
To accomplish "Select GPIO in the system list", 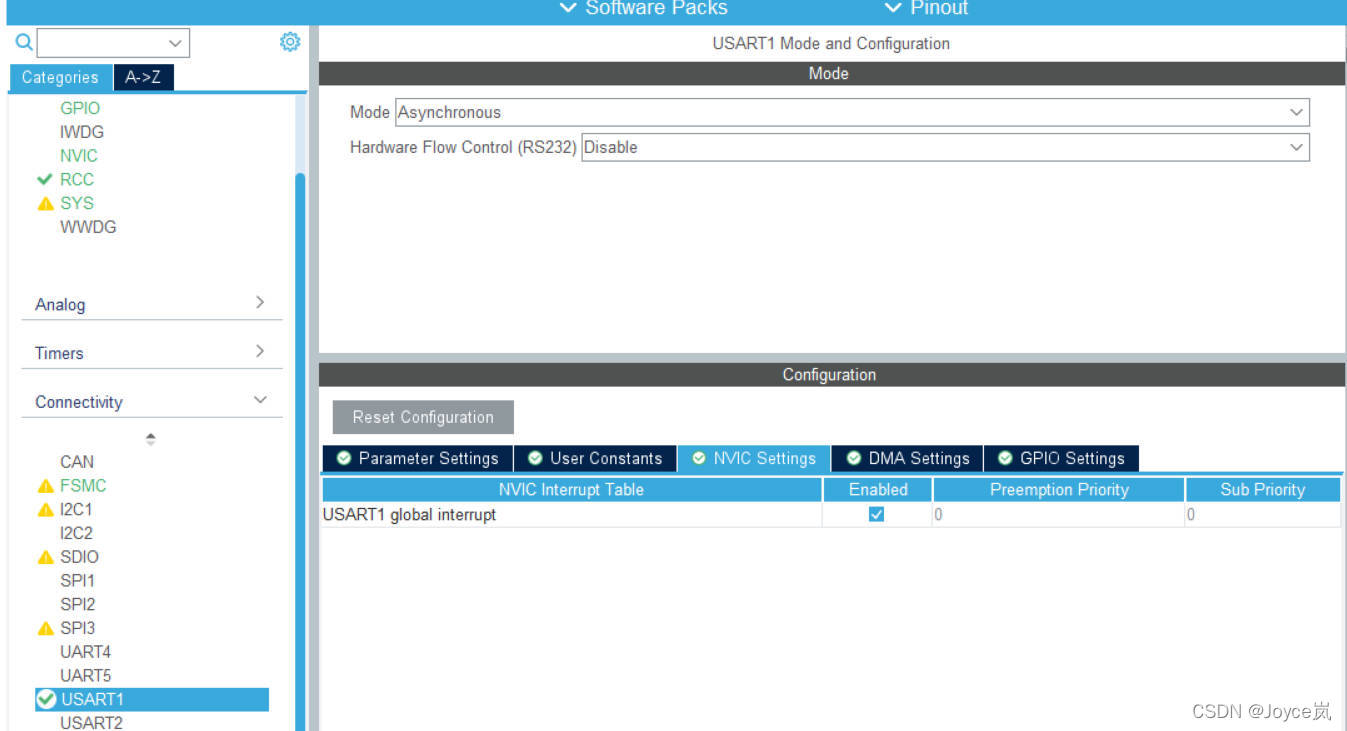I will [x=80, y=108].
